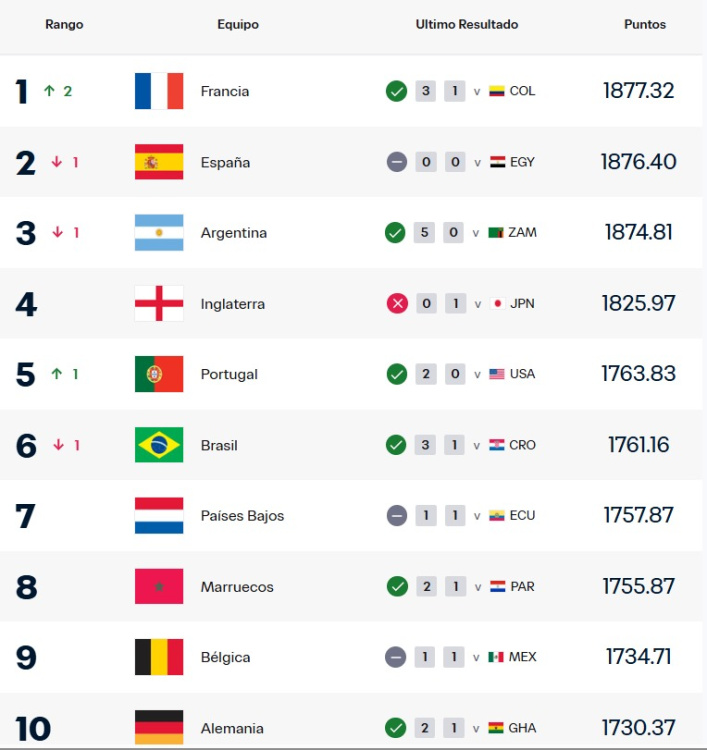The image size is (707, 750).
Task: Click the green up arrow for Portugal
Action: tap(57, 374)
